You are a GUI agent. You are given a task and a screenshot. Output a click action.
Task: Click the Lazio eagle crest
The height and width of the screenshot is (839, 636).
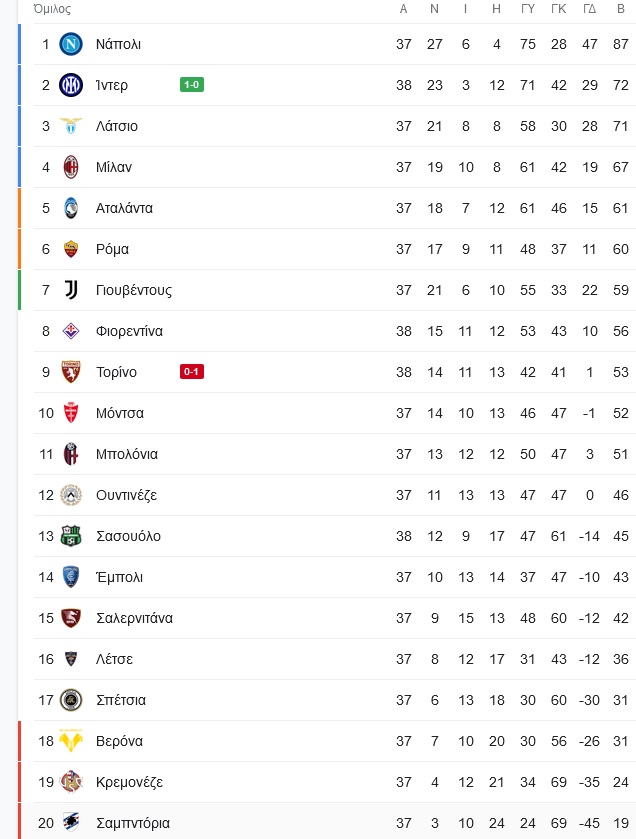[71, 126]
